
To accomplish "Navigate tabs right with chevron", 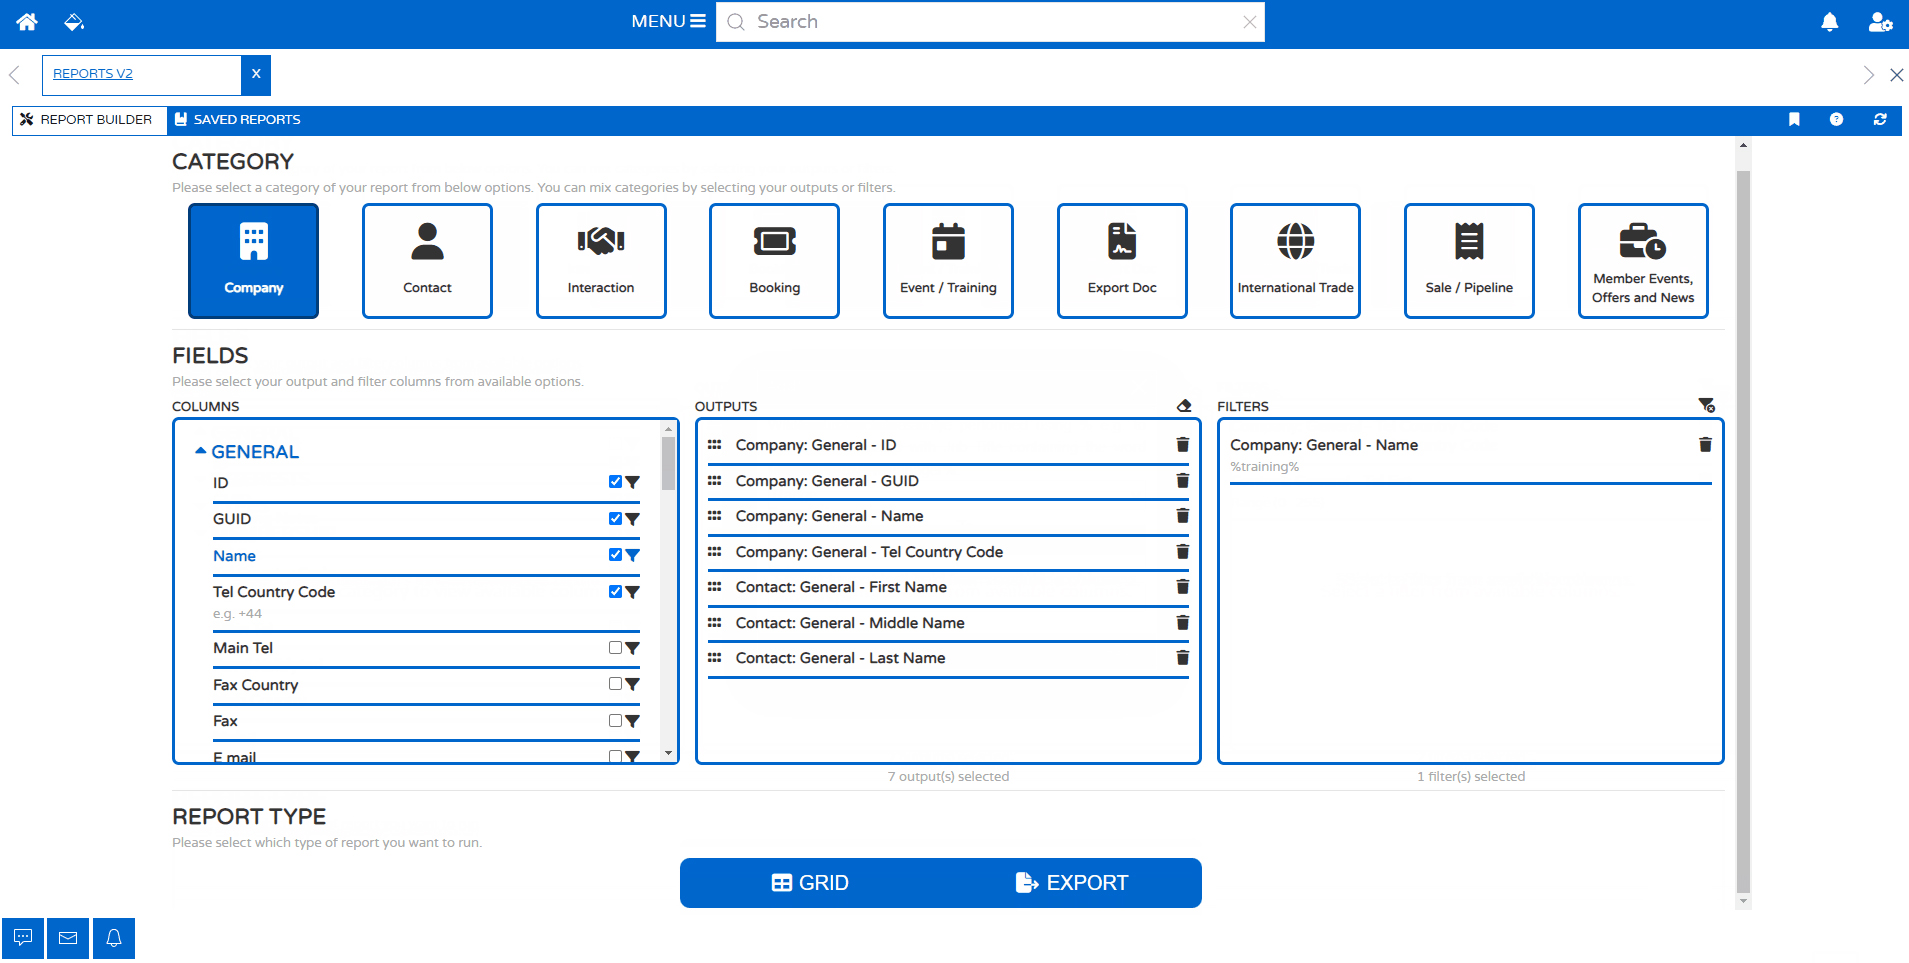I will (x=1868, y=75).
